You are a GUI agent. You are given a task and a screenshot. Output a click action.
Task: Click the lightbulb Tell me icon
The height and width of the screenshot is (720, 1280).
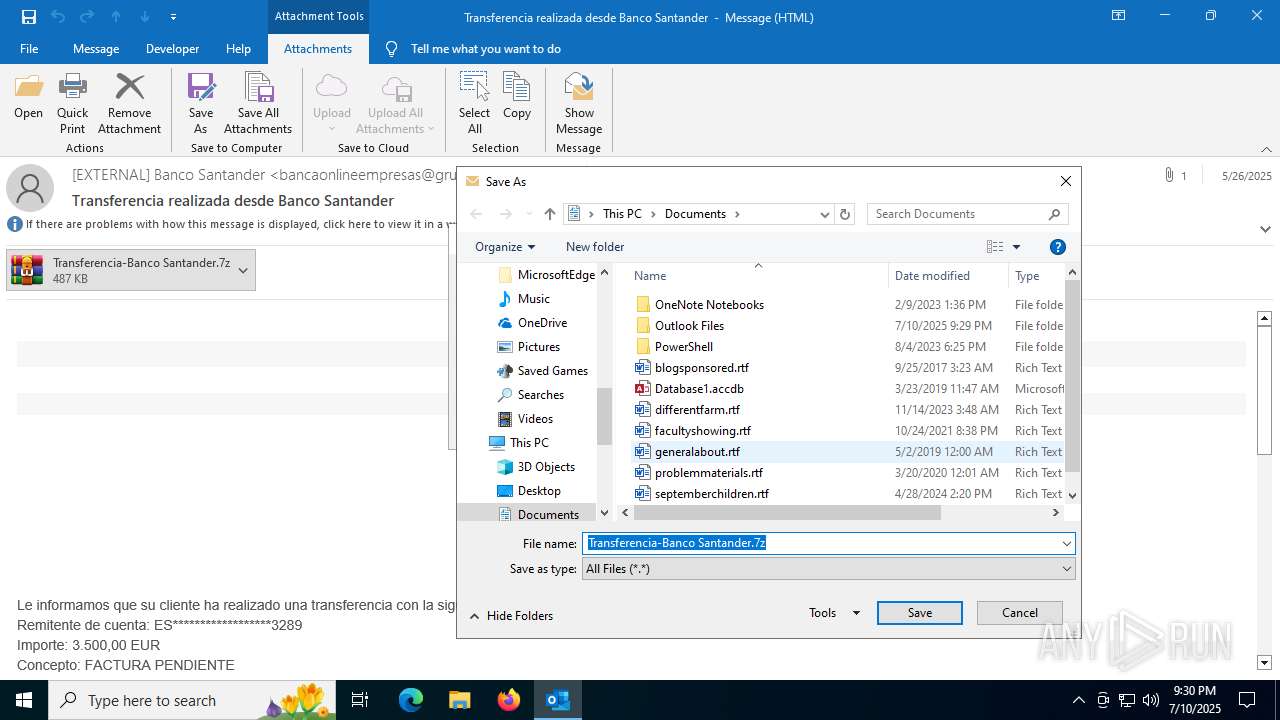(391, 48)
